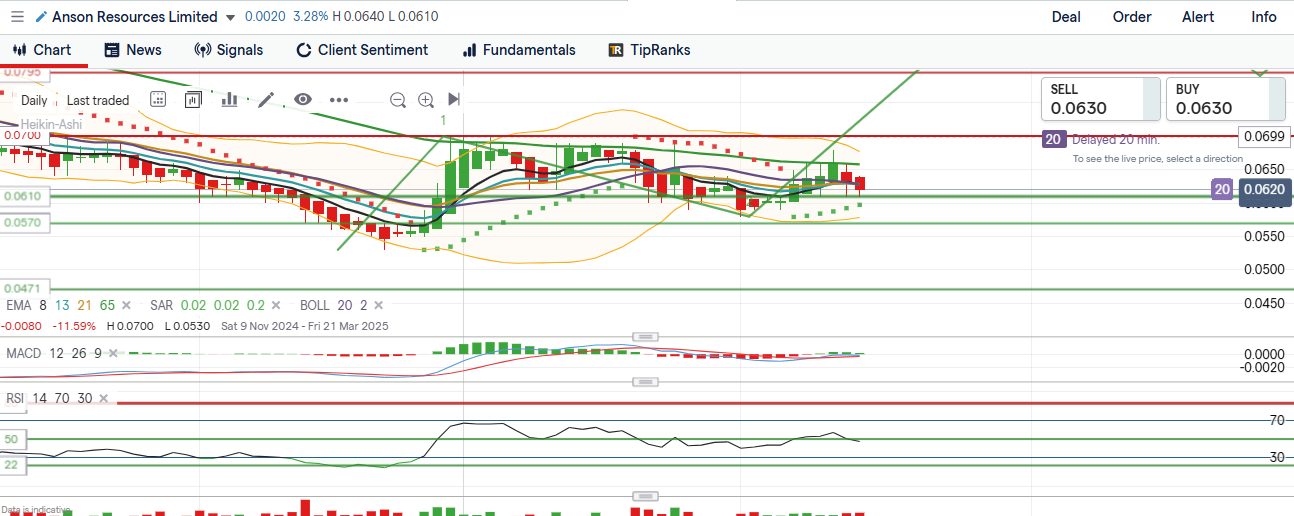Open the drawing pencil tool
The width and height of the screenshot is (1294, 516).
point(266,99)
